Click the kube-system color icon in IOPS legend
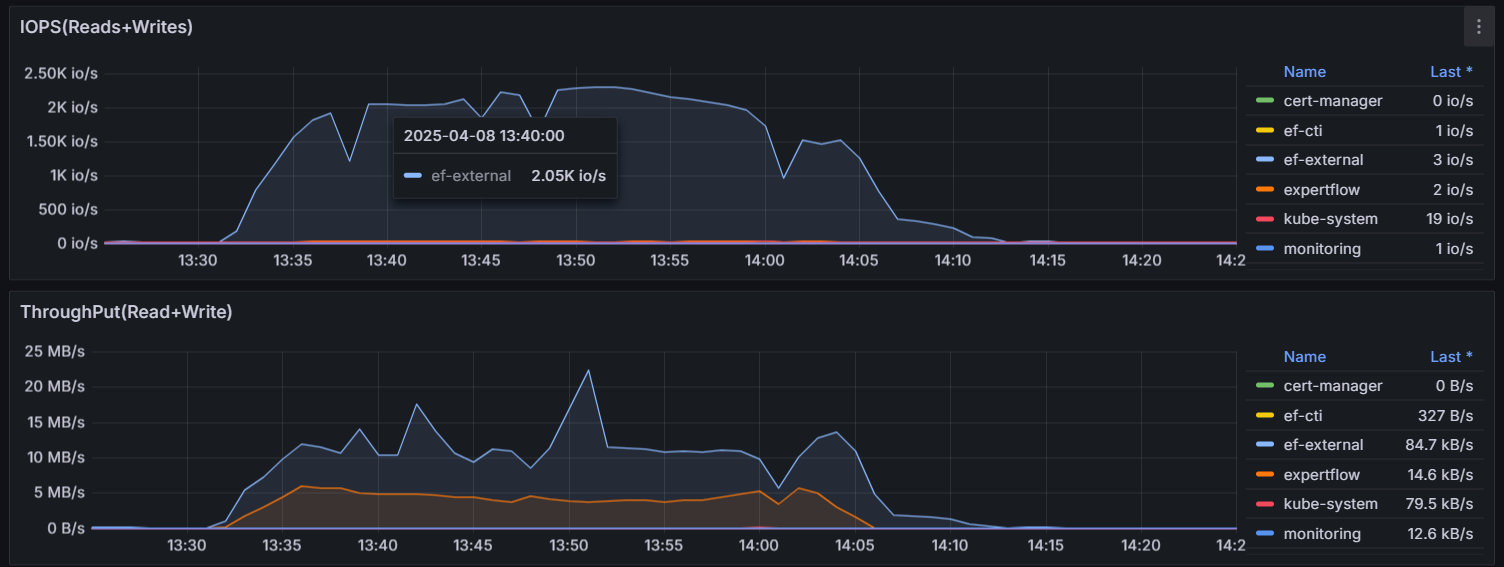The width and height of the screenshot is (1504, 567). point(1265,219)
